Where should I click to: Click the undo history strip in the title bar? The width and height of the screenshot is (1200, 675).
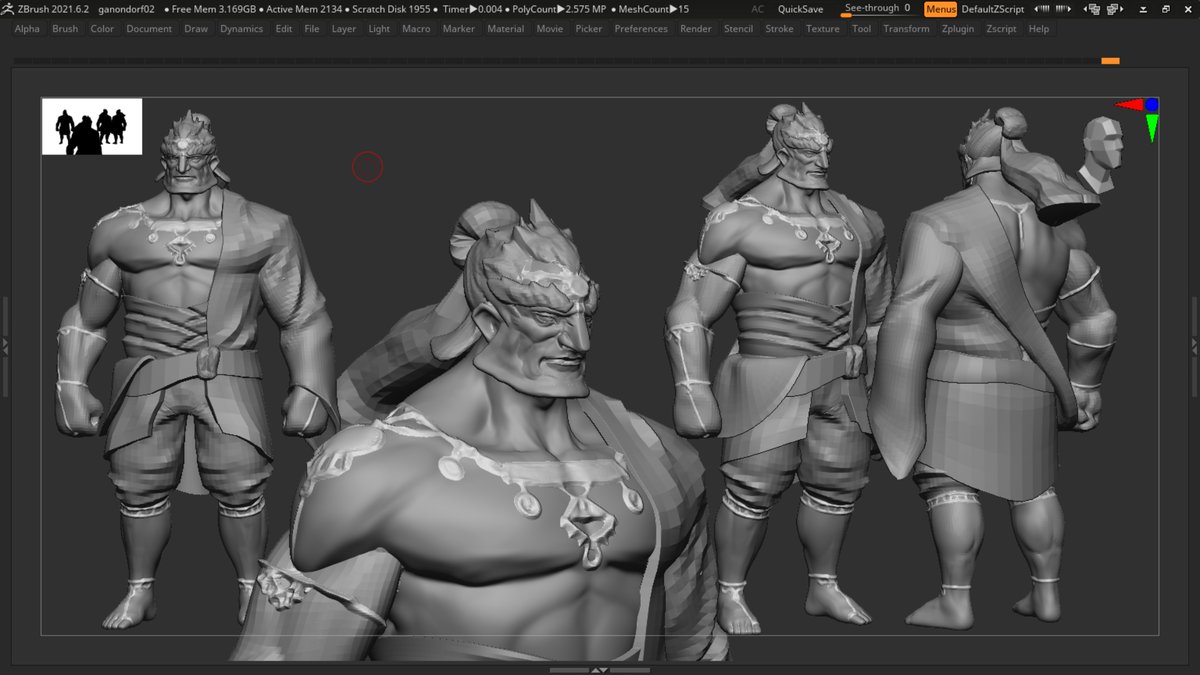1046,9
